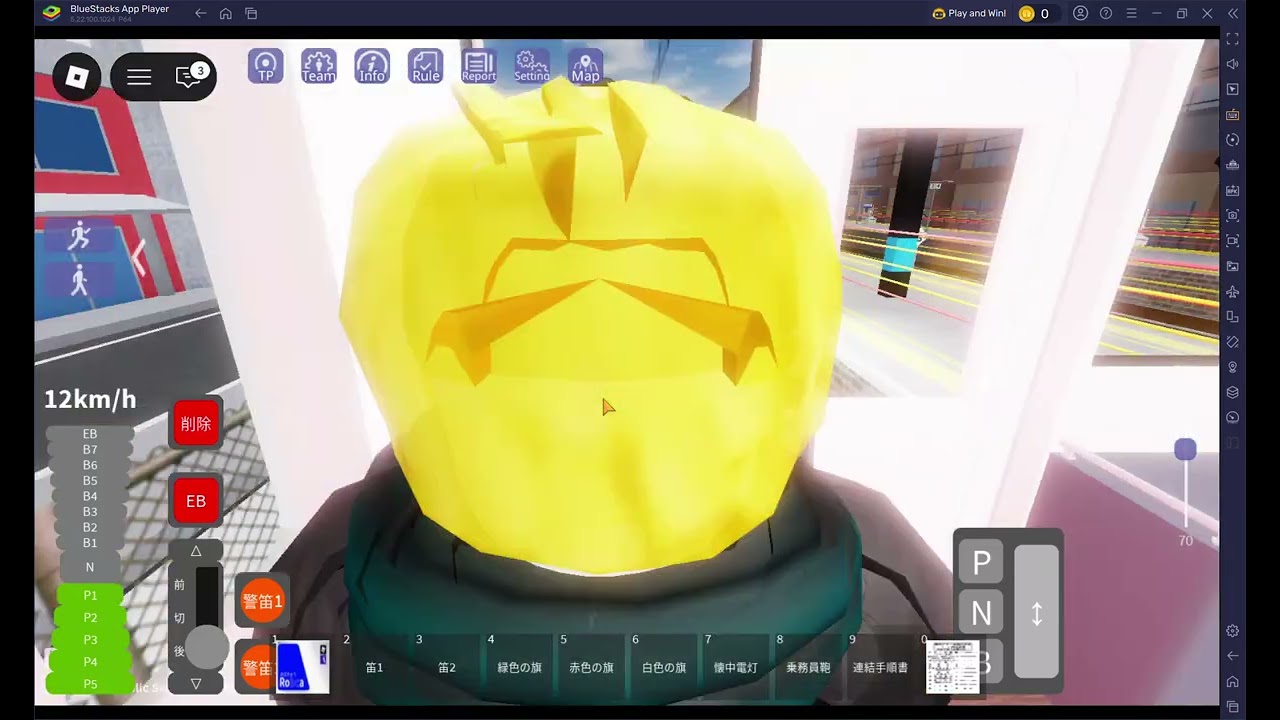Open BlueStacks settings gear in sidebar
The height and width of the screenshot is (720, 1280).
[1233, 631]
